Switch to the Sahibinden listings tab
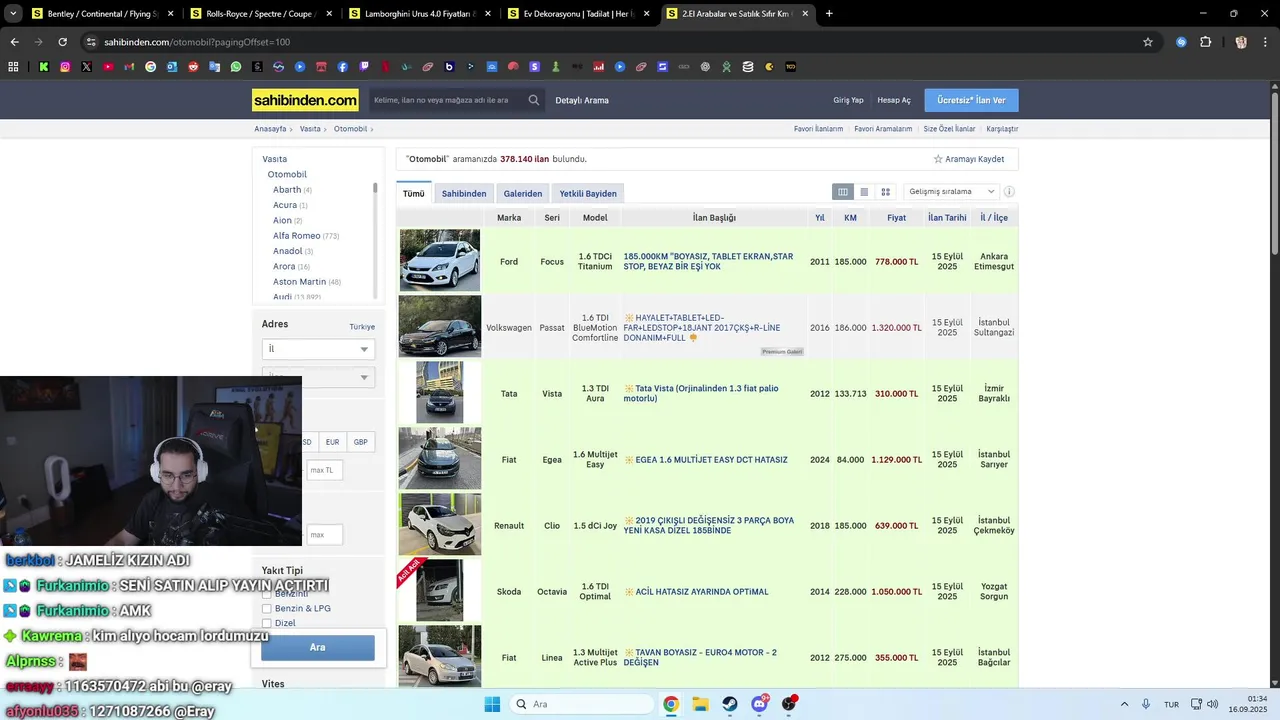This screenshot has width=1280, height=720. coord(464,194)
